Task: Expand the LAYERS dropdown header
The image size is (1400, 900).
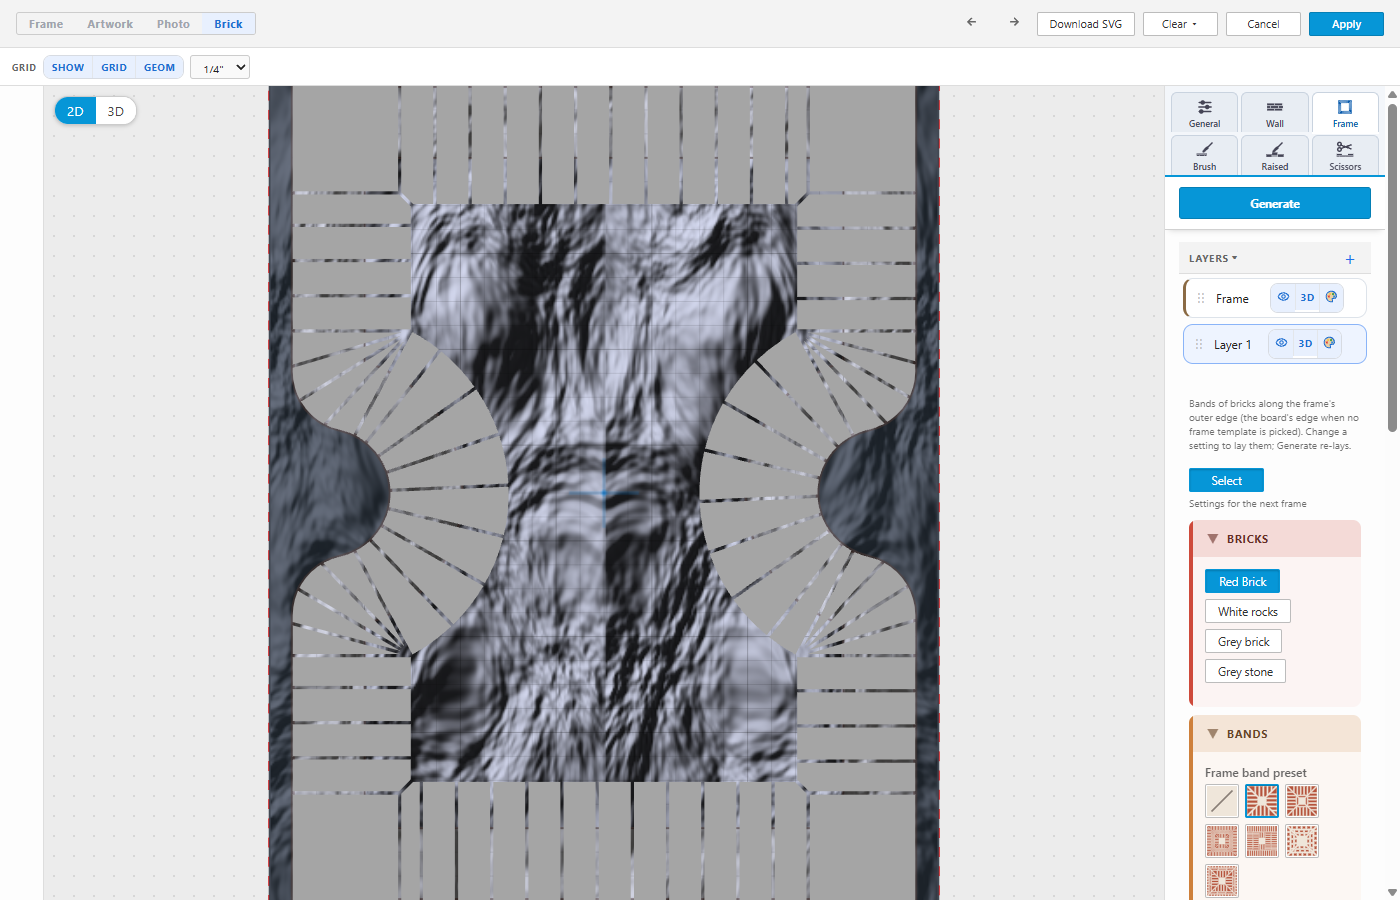Action: coord(1213,258)
